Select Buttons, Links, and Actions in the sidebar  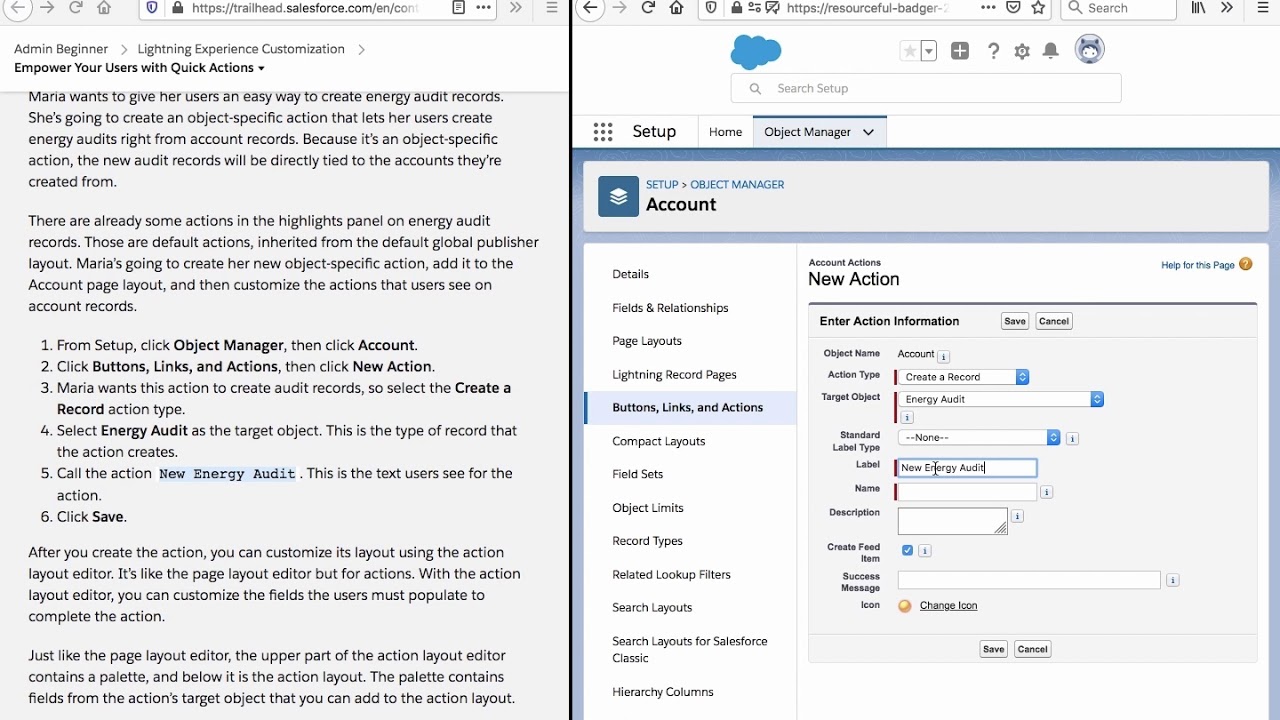(x=688, y=408)
